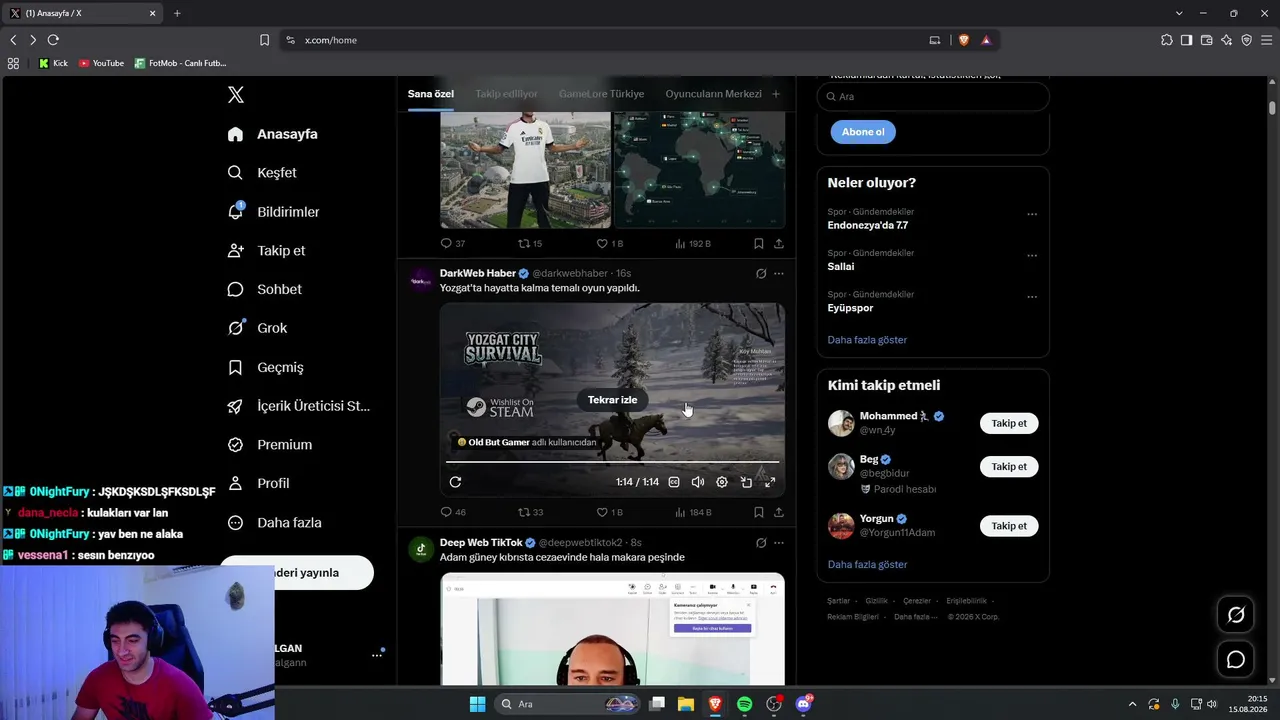Toggle video captions (CC)
Viewport: 1280px width, 720px height.
pos(674,482)
